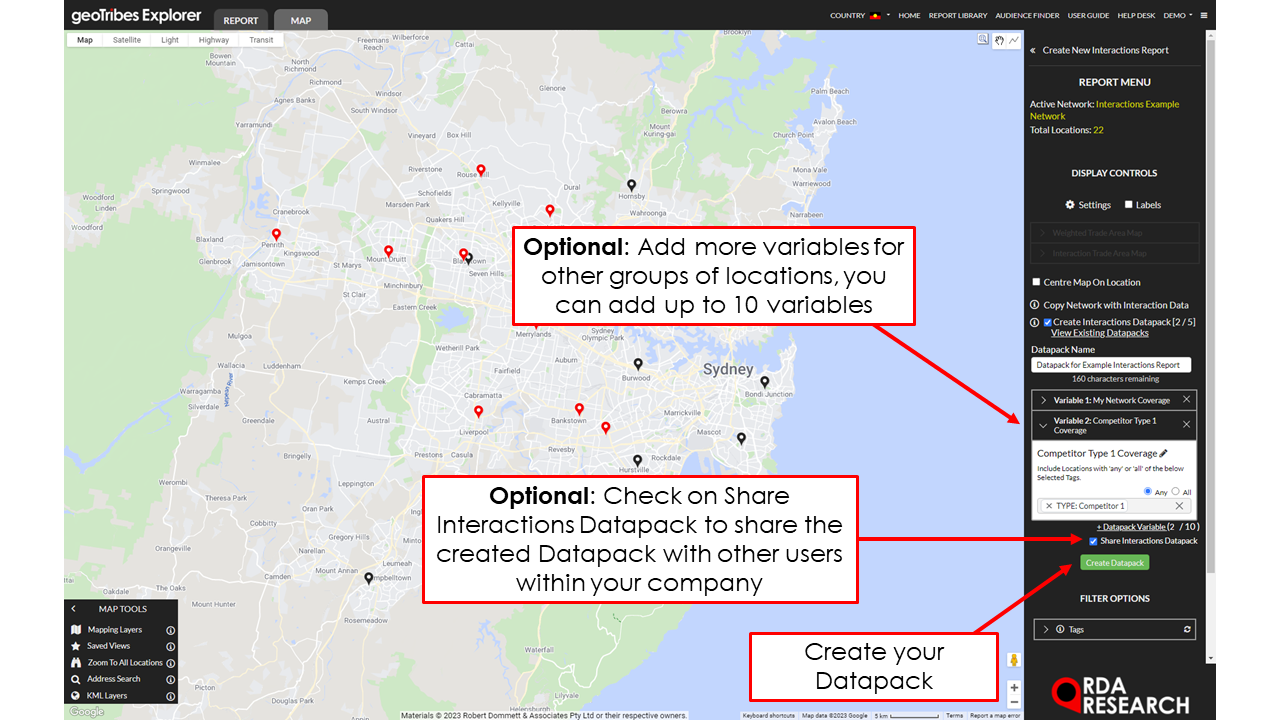The image size is (1280, 720).
Task: Toggle the Labels checkbox
Action: [x=1129, y=205]
